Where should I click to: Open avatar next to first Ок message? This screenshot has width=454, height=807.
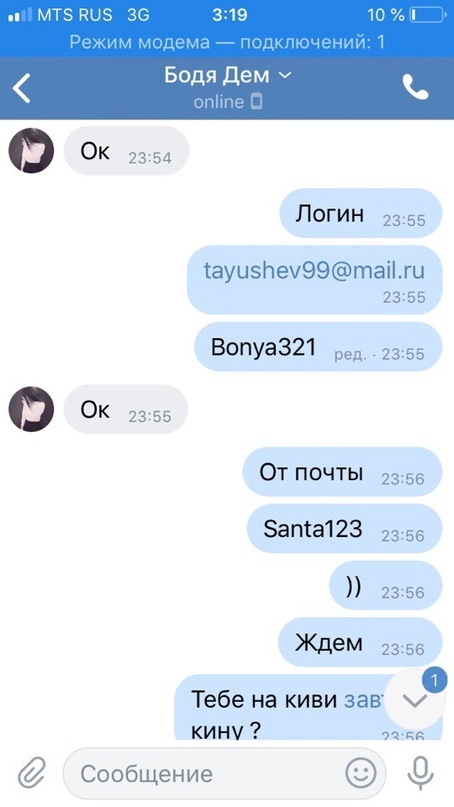tap(31, 150)
